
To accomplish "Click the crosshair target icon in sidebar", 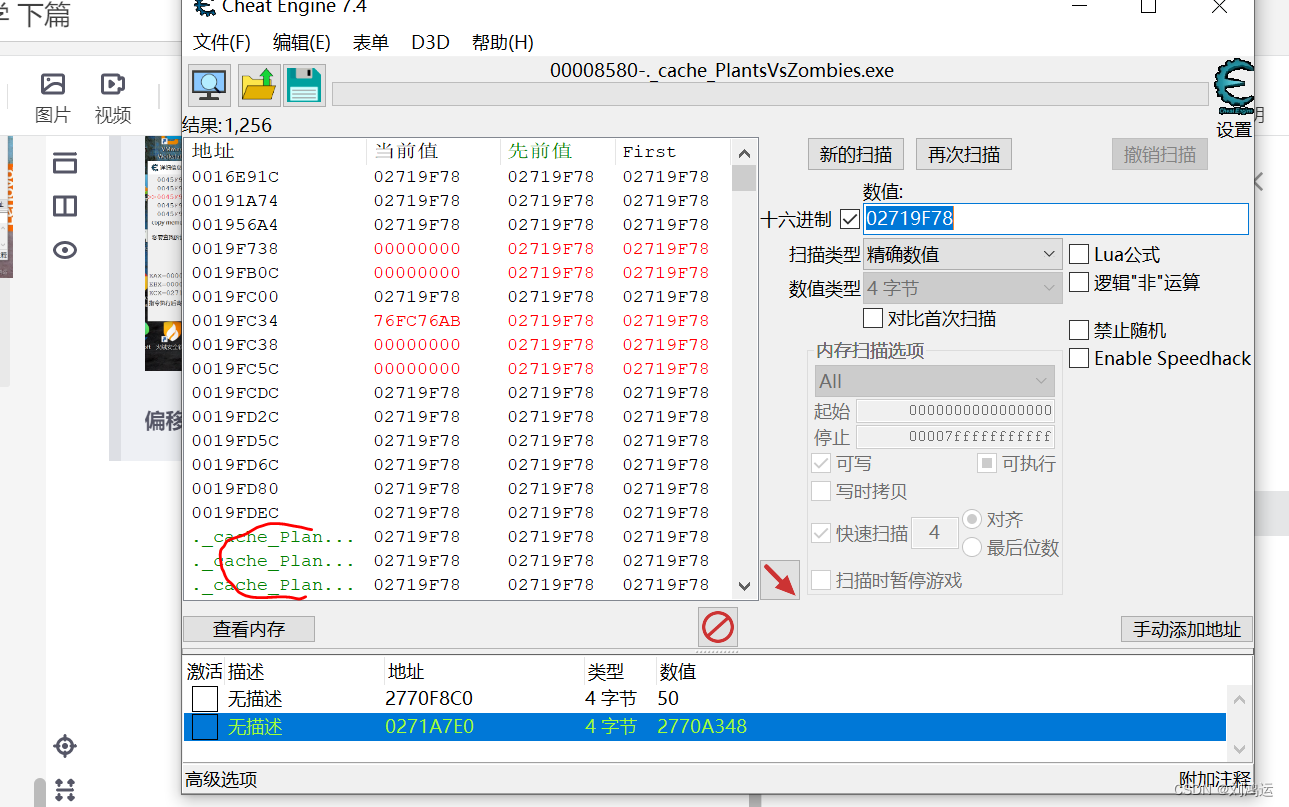I will click(x=65, y=746).
